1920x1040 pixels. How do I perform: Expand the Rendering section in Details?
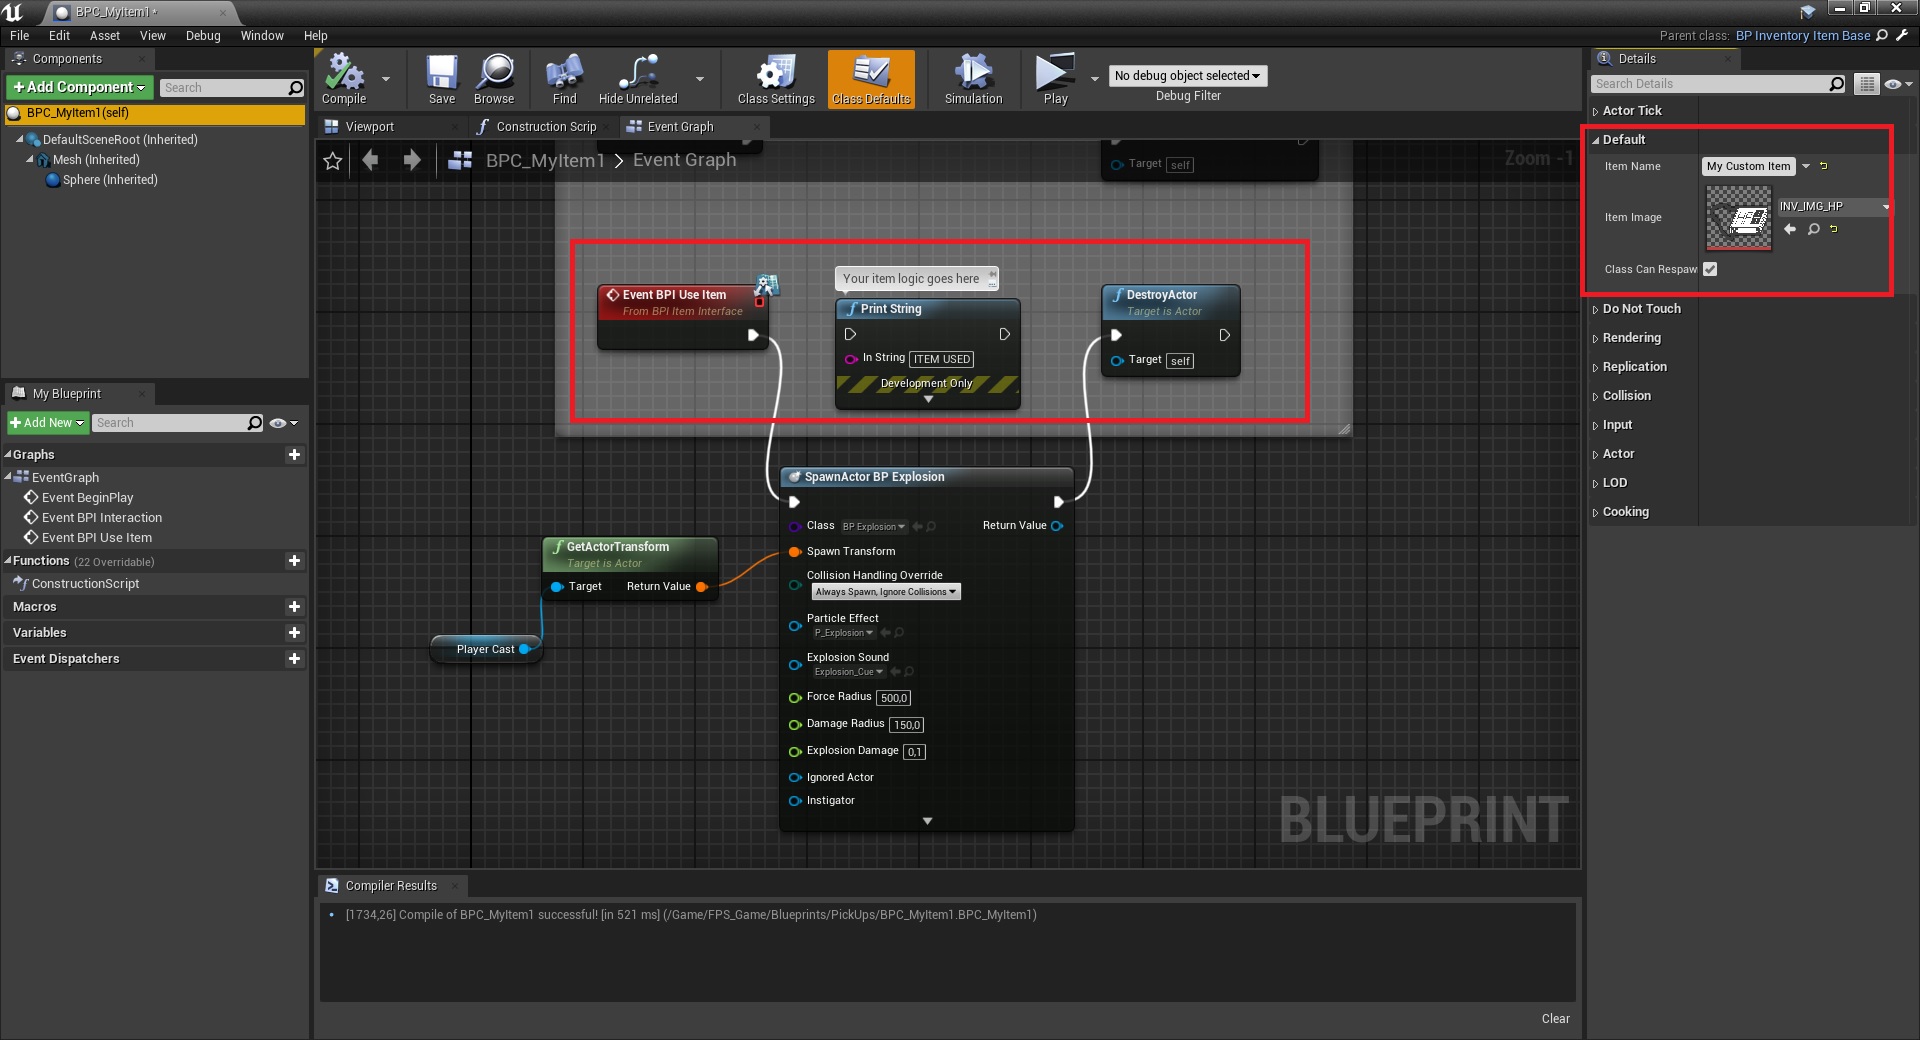click(x=1631, y=338)
